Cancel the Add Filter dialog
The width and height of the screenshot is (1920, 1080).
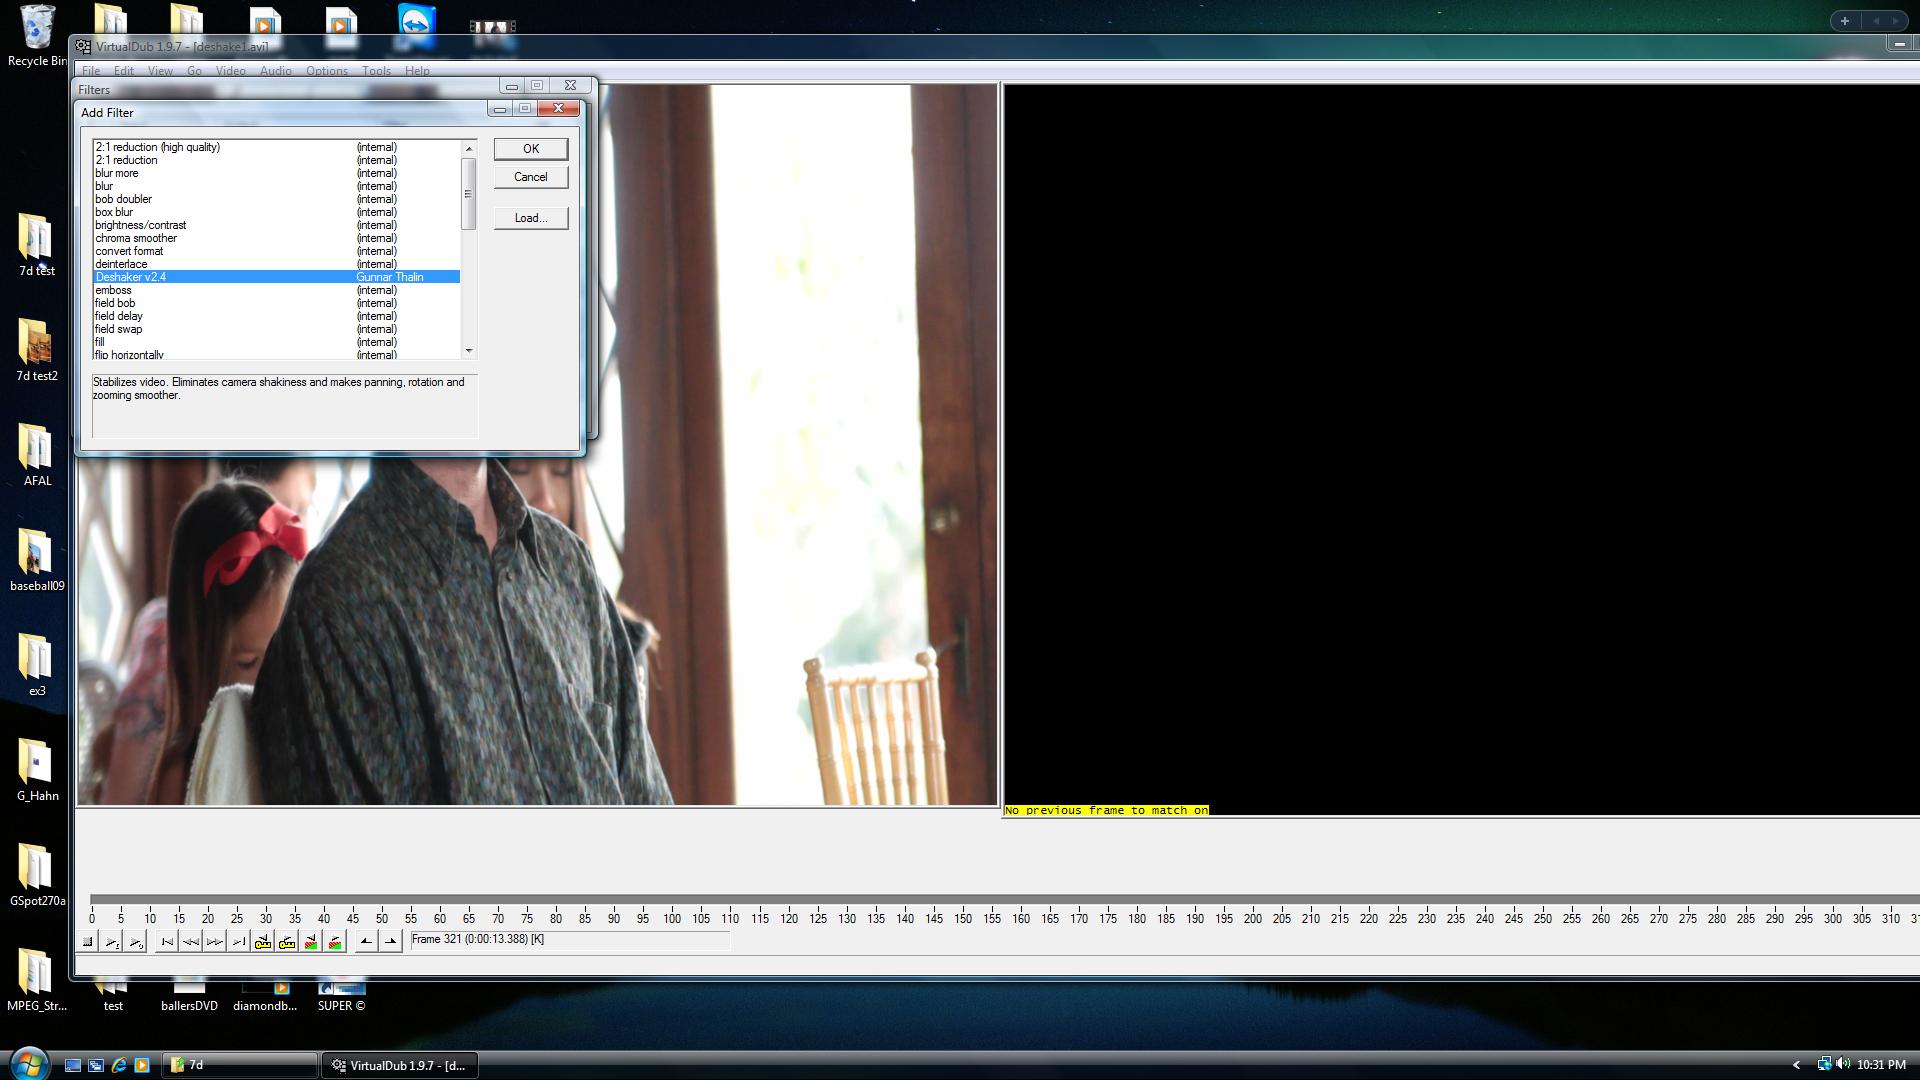[x=530, y=177]
